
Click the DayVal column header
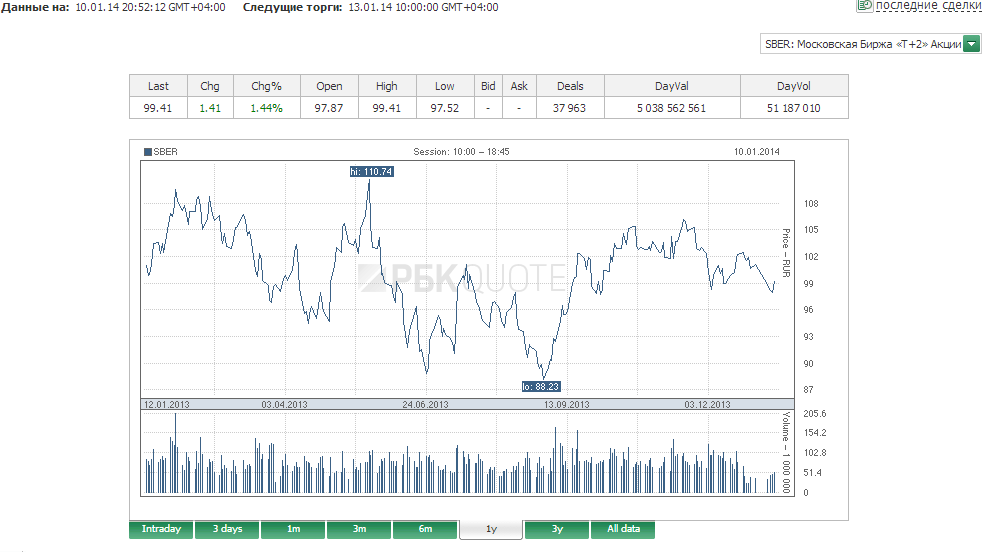point(672,86)
